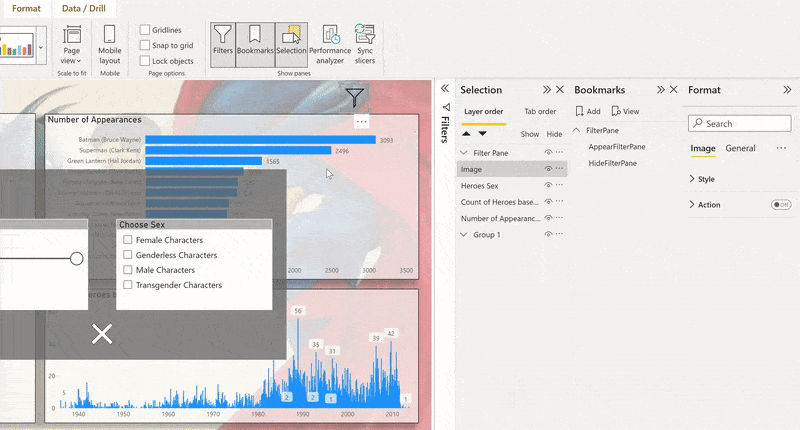Collapse the FilterPane bookmark group
This screenshot has height=430, width=800.
577,130
